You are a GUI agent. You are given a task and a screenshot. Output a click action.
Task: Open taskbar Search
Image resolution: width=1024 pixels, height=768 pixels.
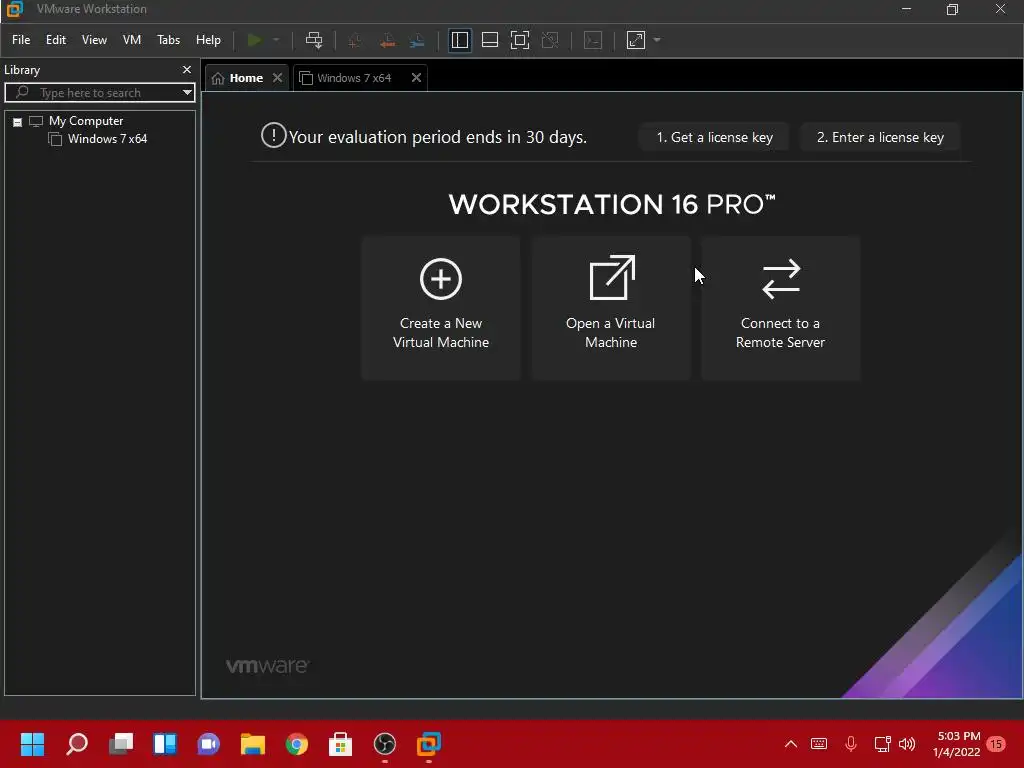(x=76, y=744)
